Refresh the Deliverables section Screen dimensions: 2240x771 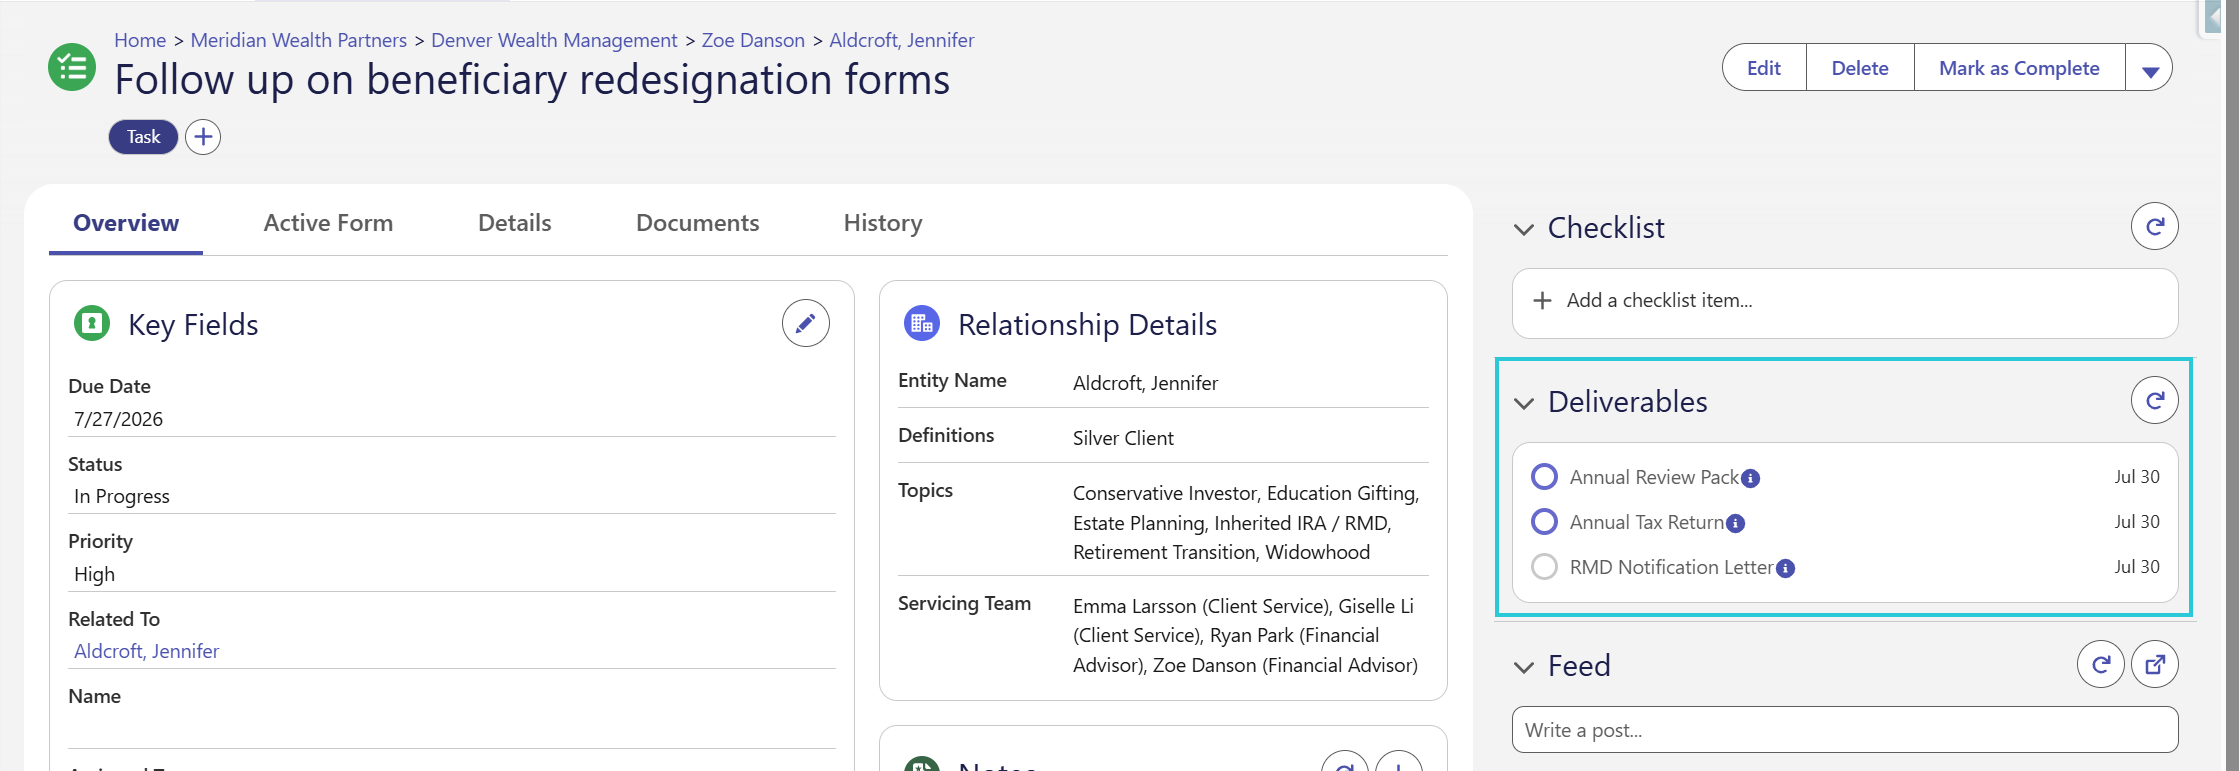pos(2154,401)
